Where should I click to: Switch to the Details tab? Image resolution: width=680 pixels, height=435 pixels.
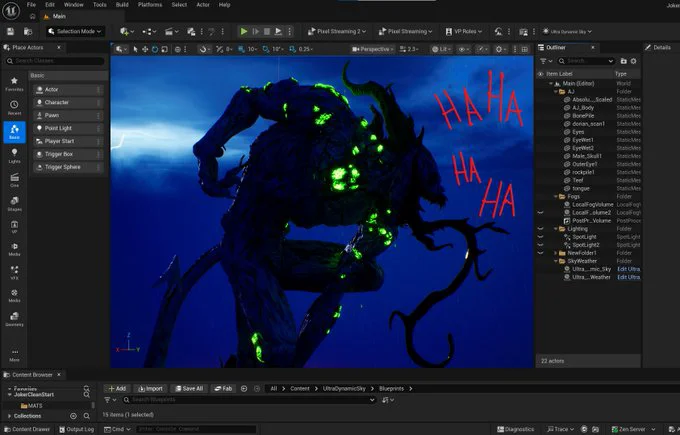657,47
